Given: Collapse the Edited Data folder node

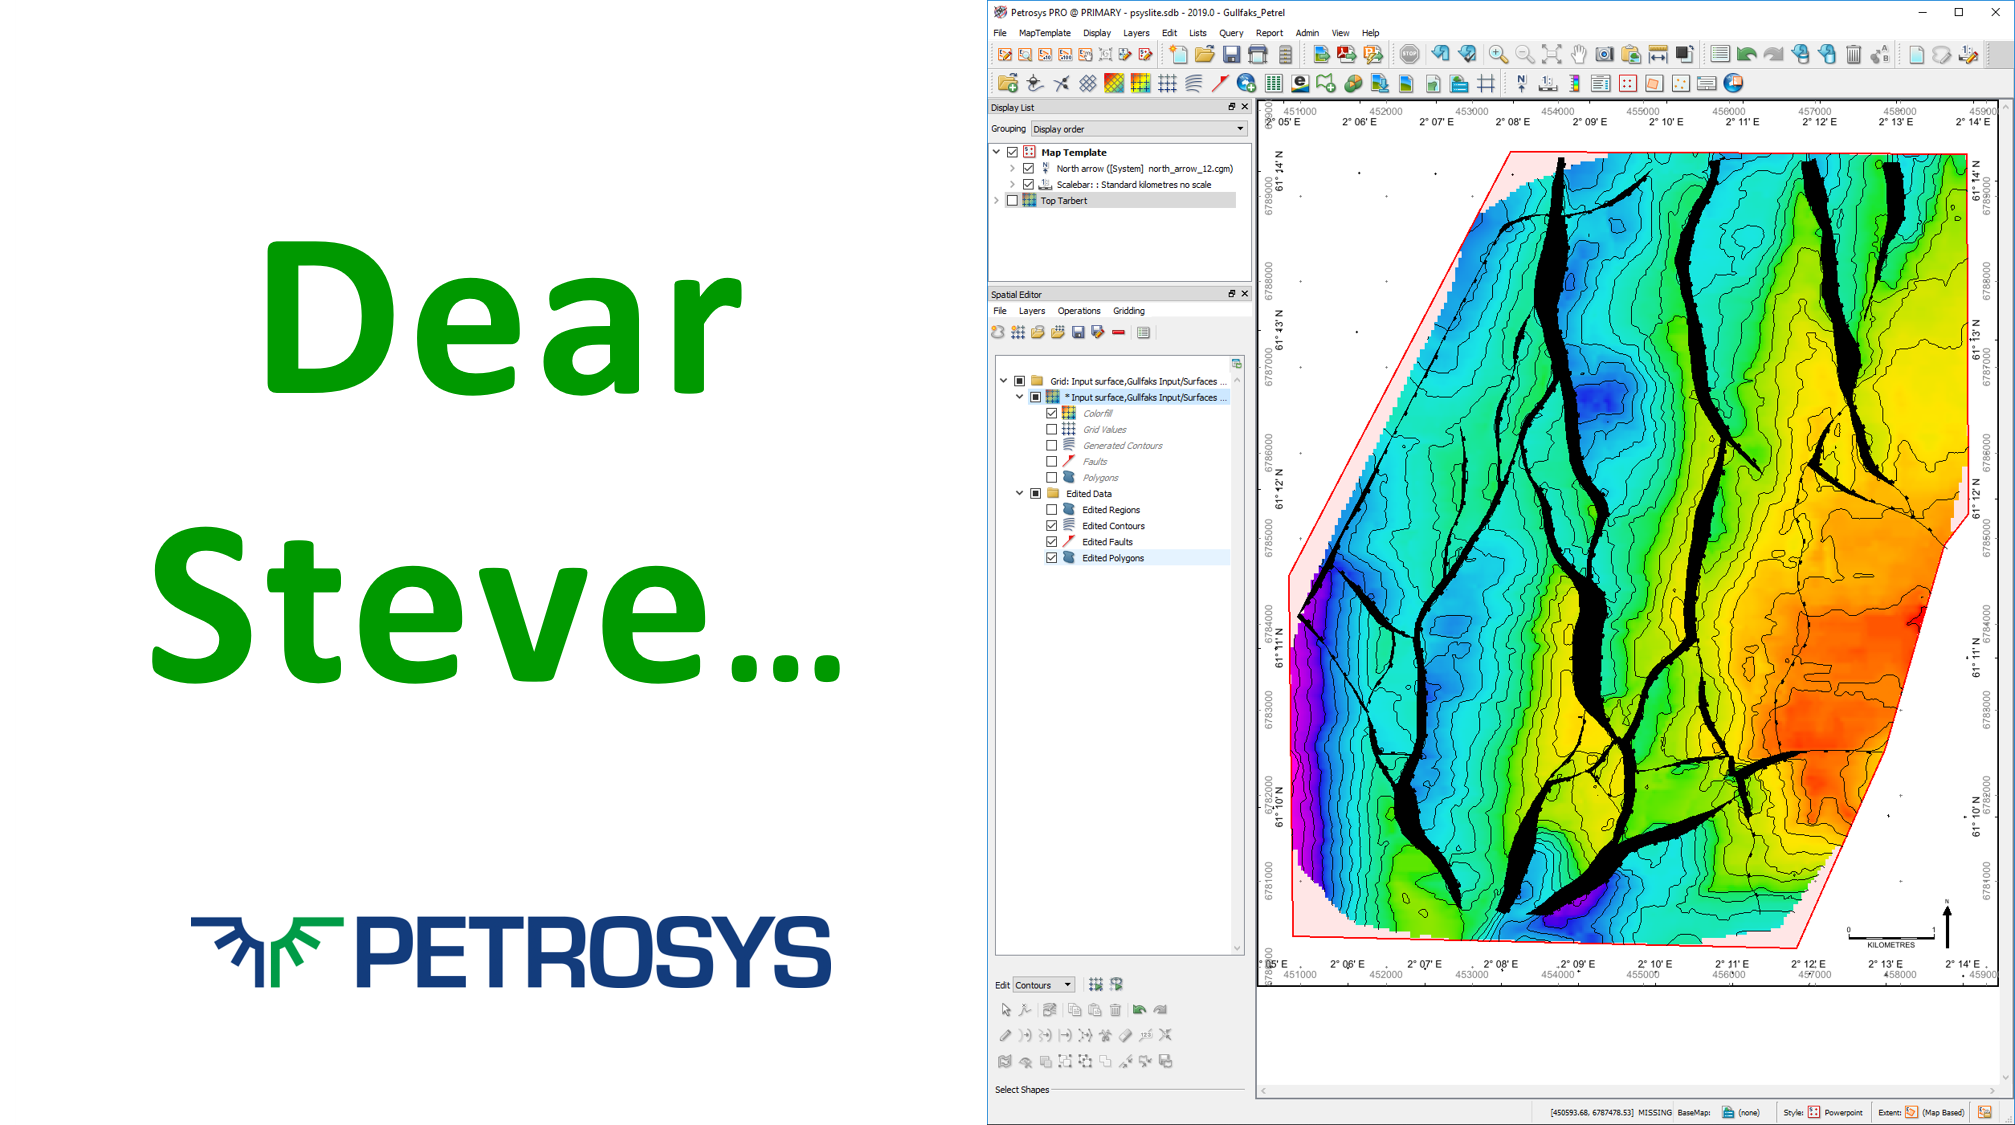Looking at the screenshot, I should [1020, 494].
